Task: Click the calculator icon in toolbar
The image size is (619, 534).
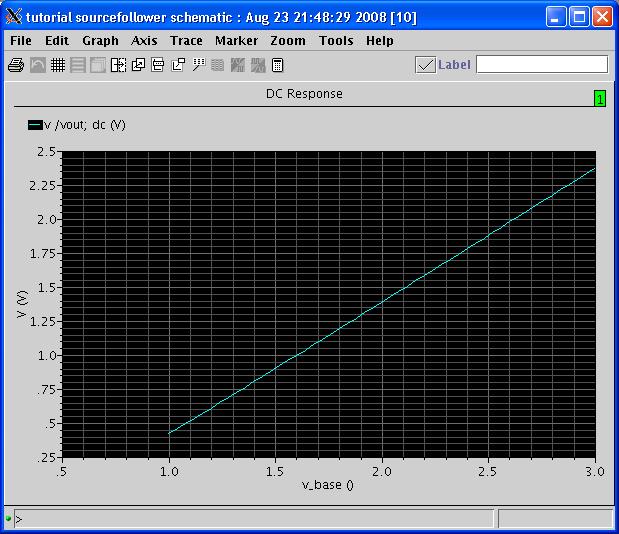Action: tap(278, 65)
